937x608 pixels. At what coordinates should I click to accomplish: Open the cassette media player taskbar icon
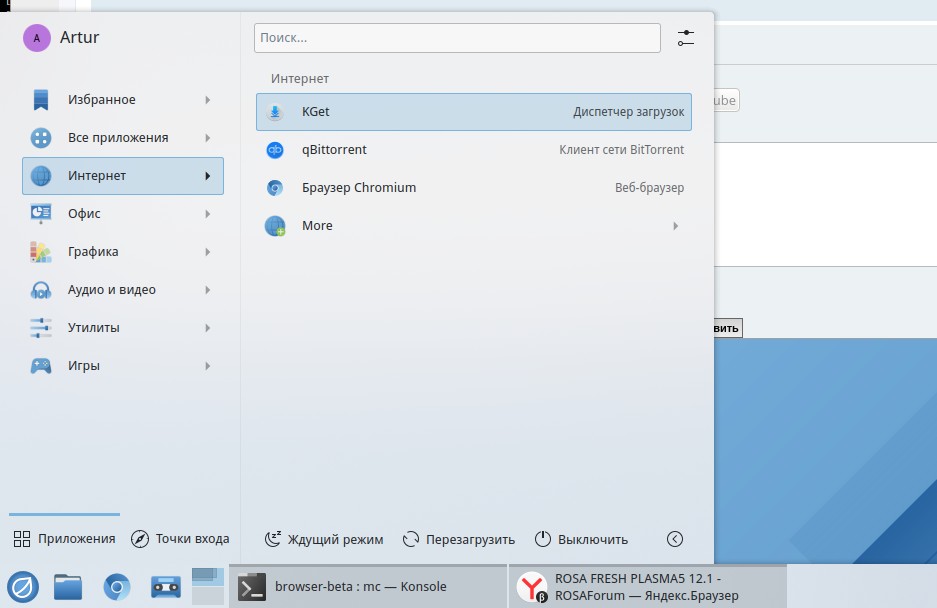click(x=166, y=587)
